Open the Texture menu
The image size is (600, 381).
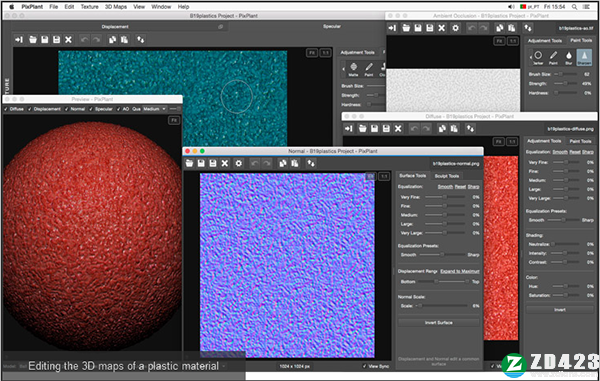89,7
